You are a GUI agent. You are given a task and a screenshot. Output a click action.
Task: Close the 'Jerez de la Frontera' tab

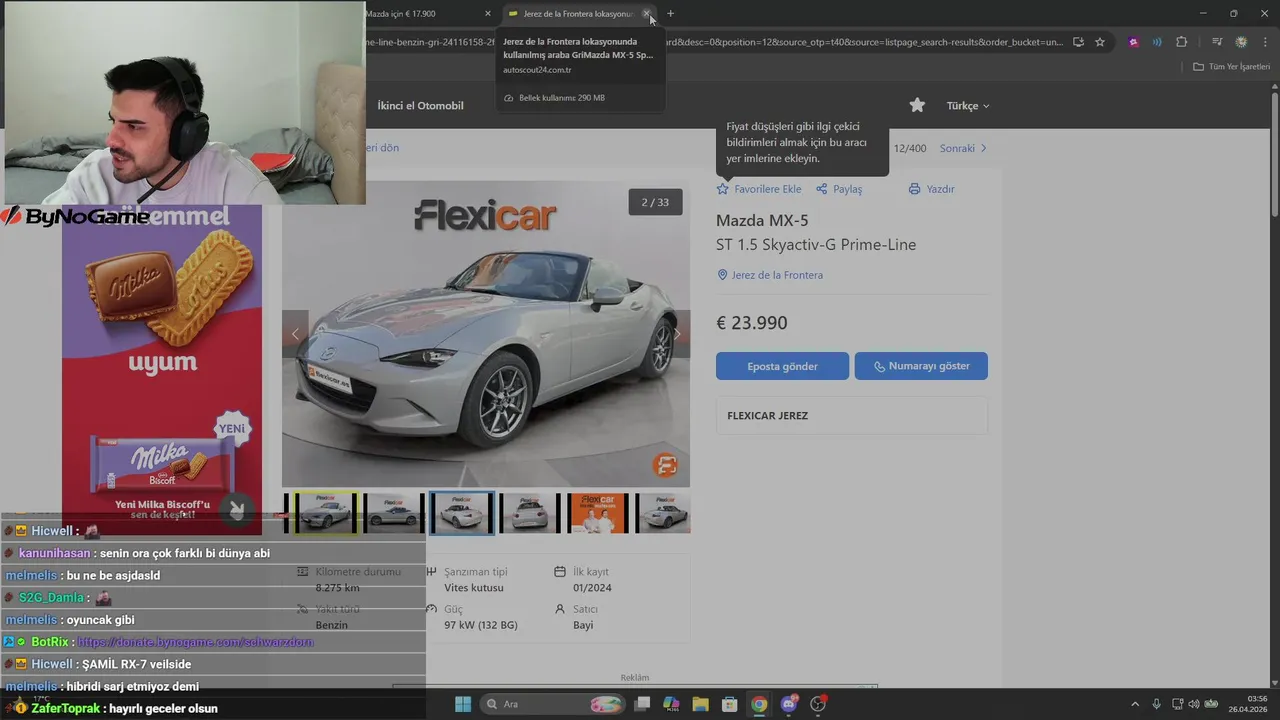pos(647,13)
